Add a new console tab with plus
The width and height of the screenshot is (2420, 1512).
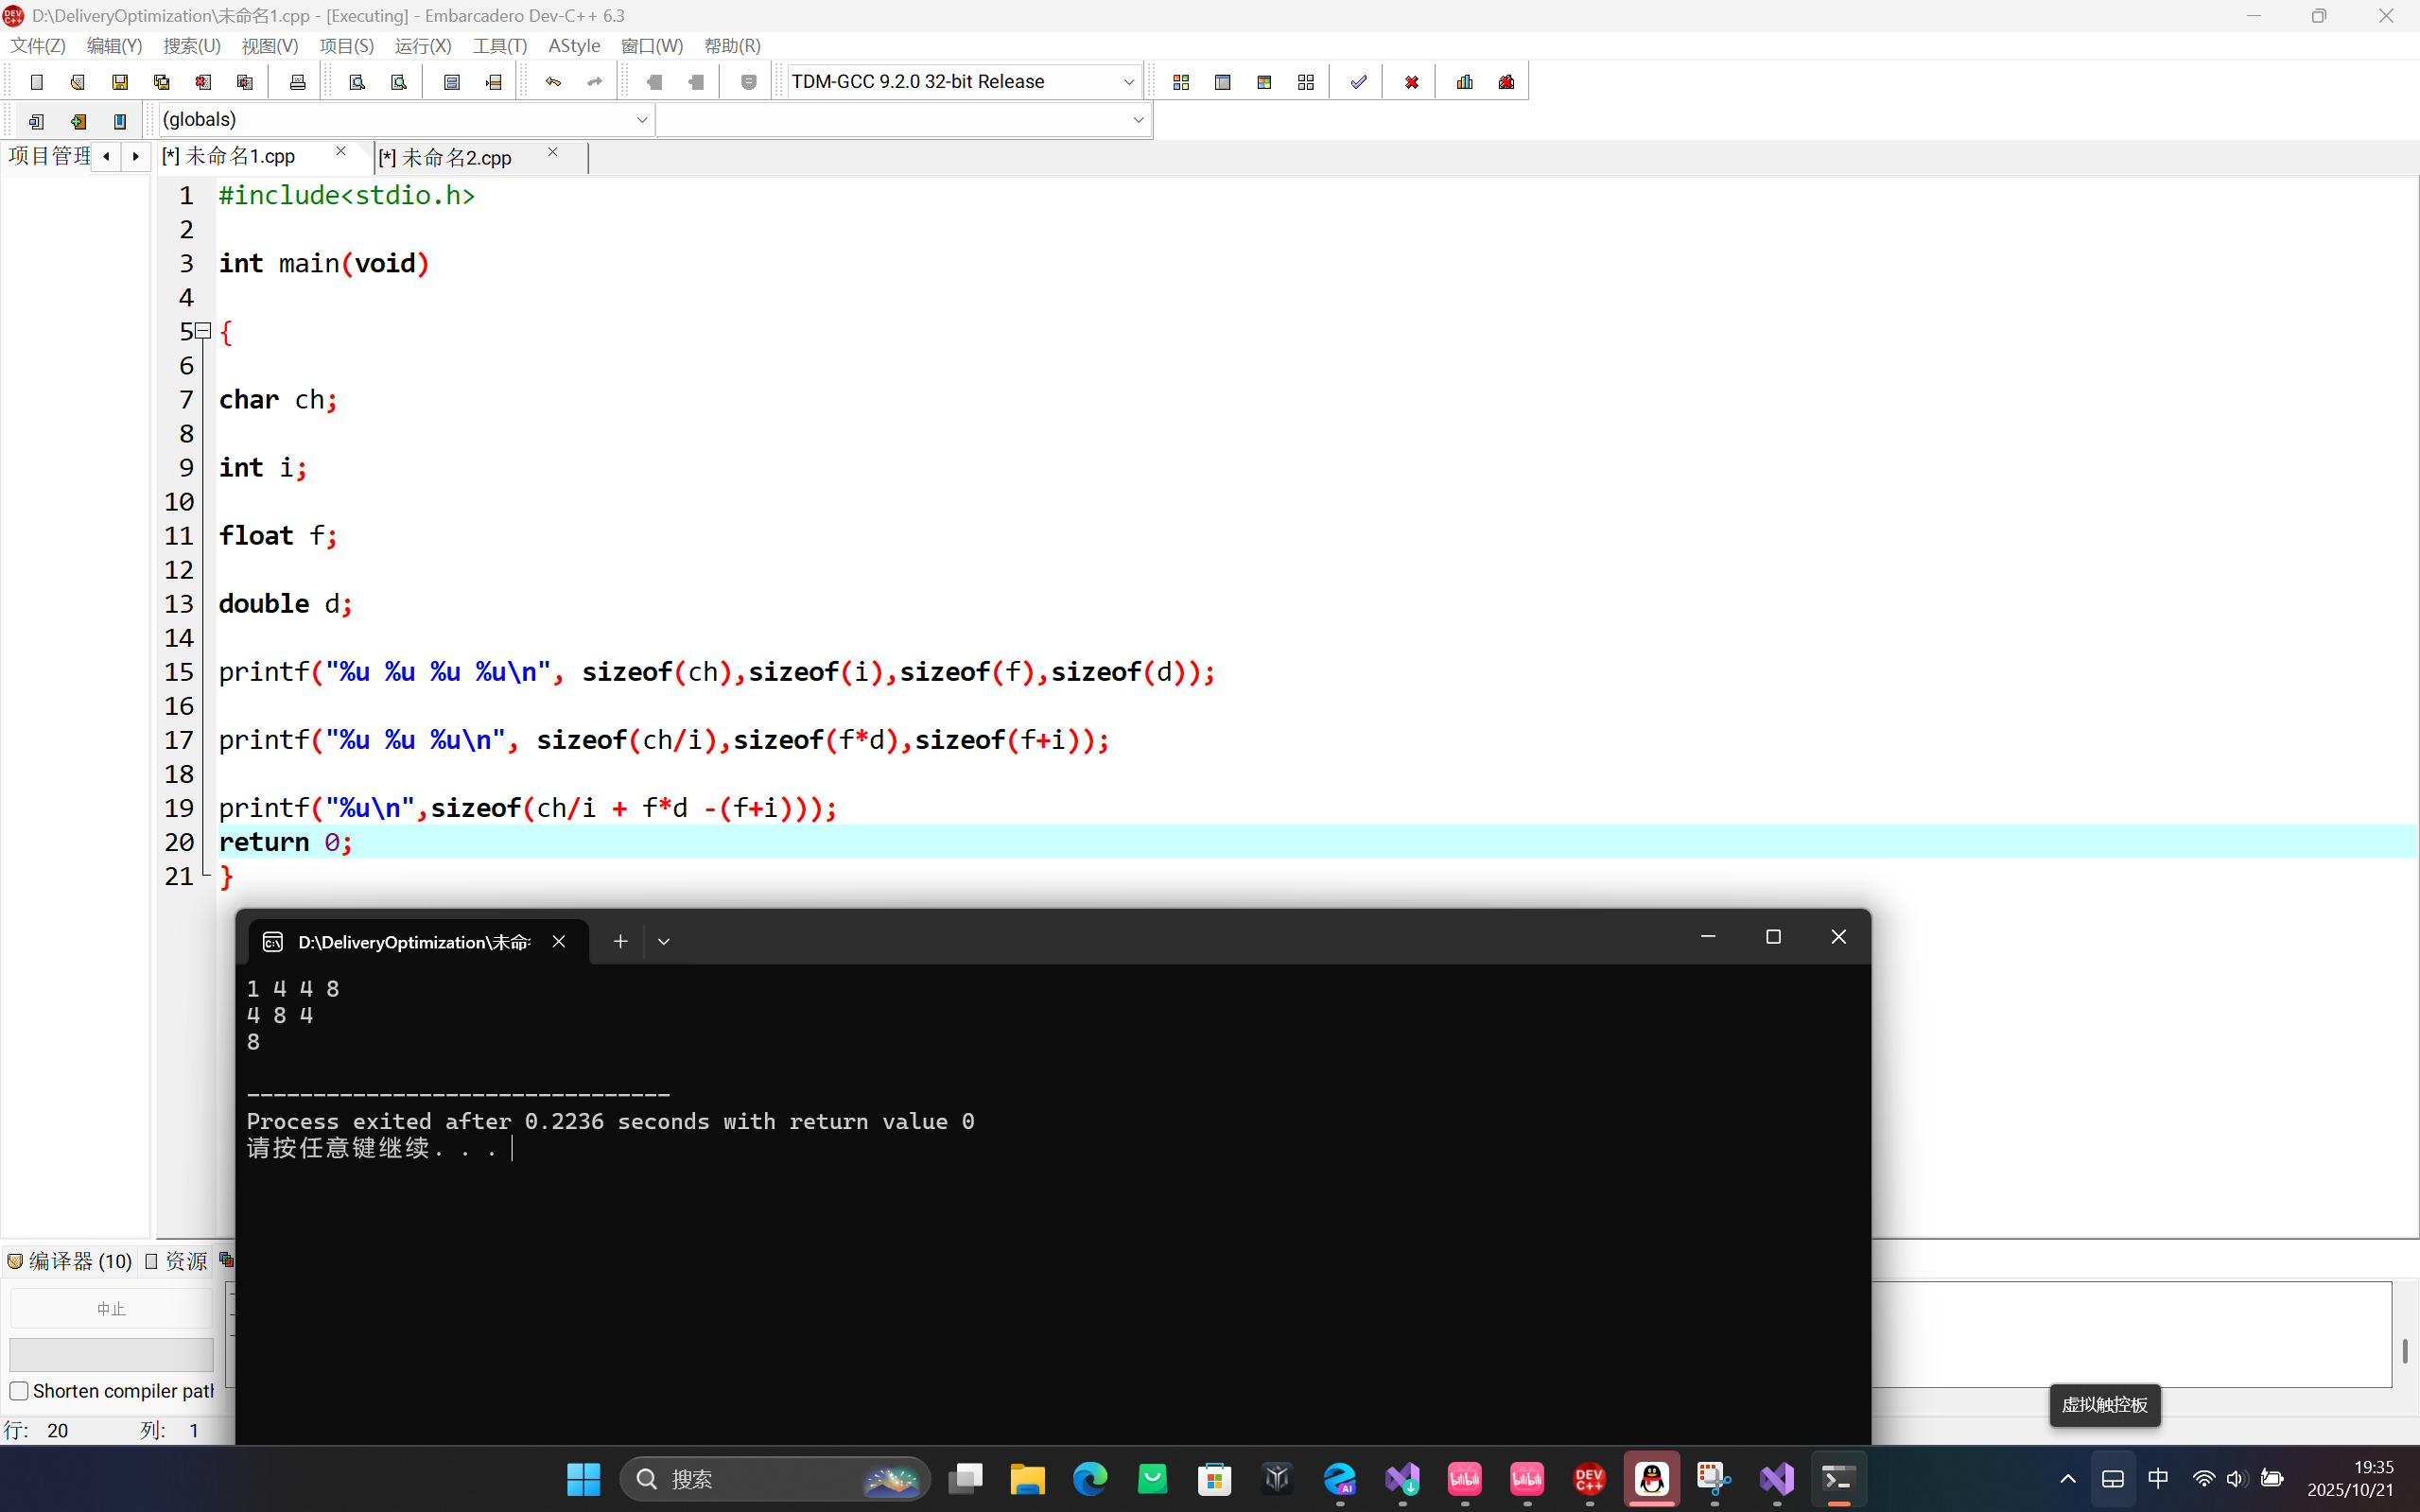[x=620, y=941]
